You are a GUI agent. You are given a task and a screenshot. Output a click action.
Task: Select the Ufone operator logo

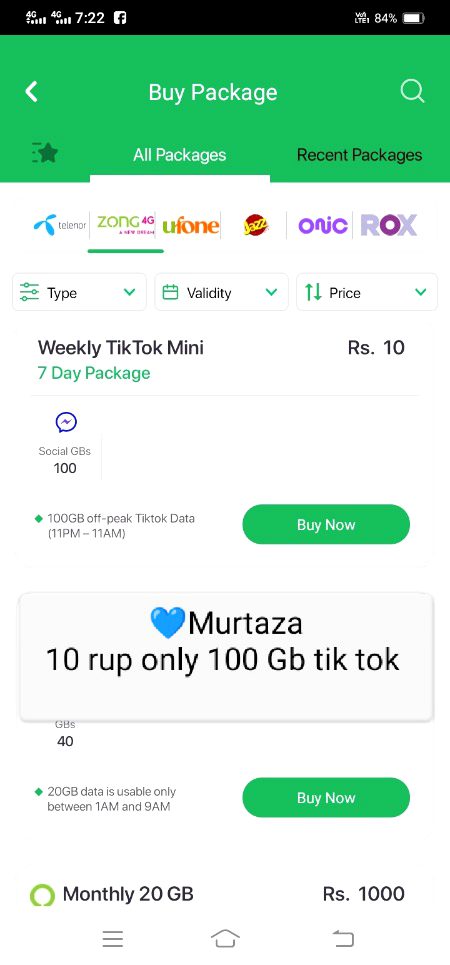click(190, 226)
